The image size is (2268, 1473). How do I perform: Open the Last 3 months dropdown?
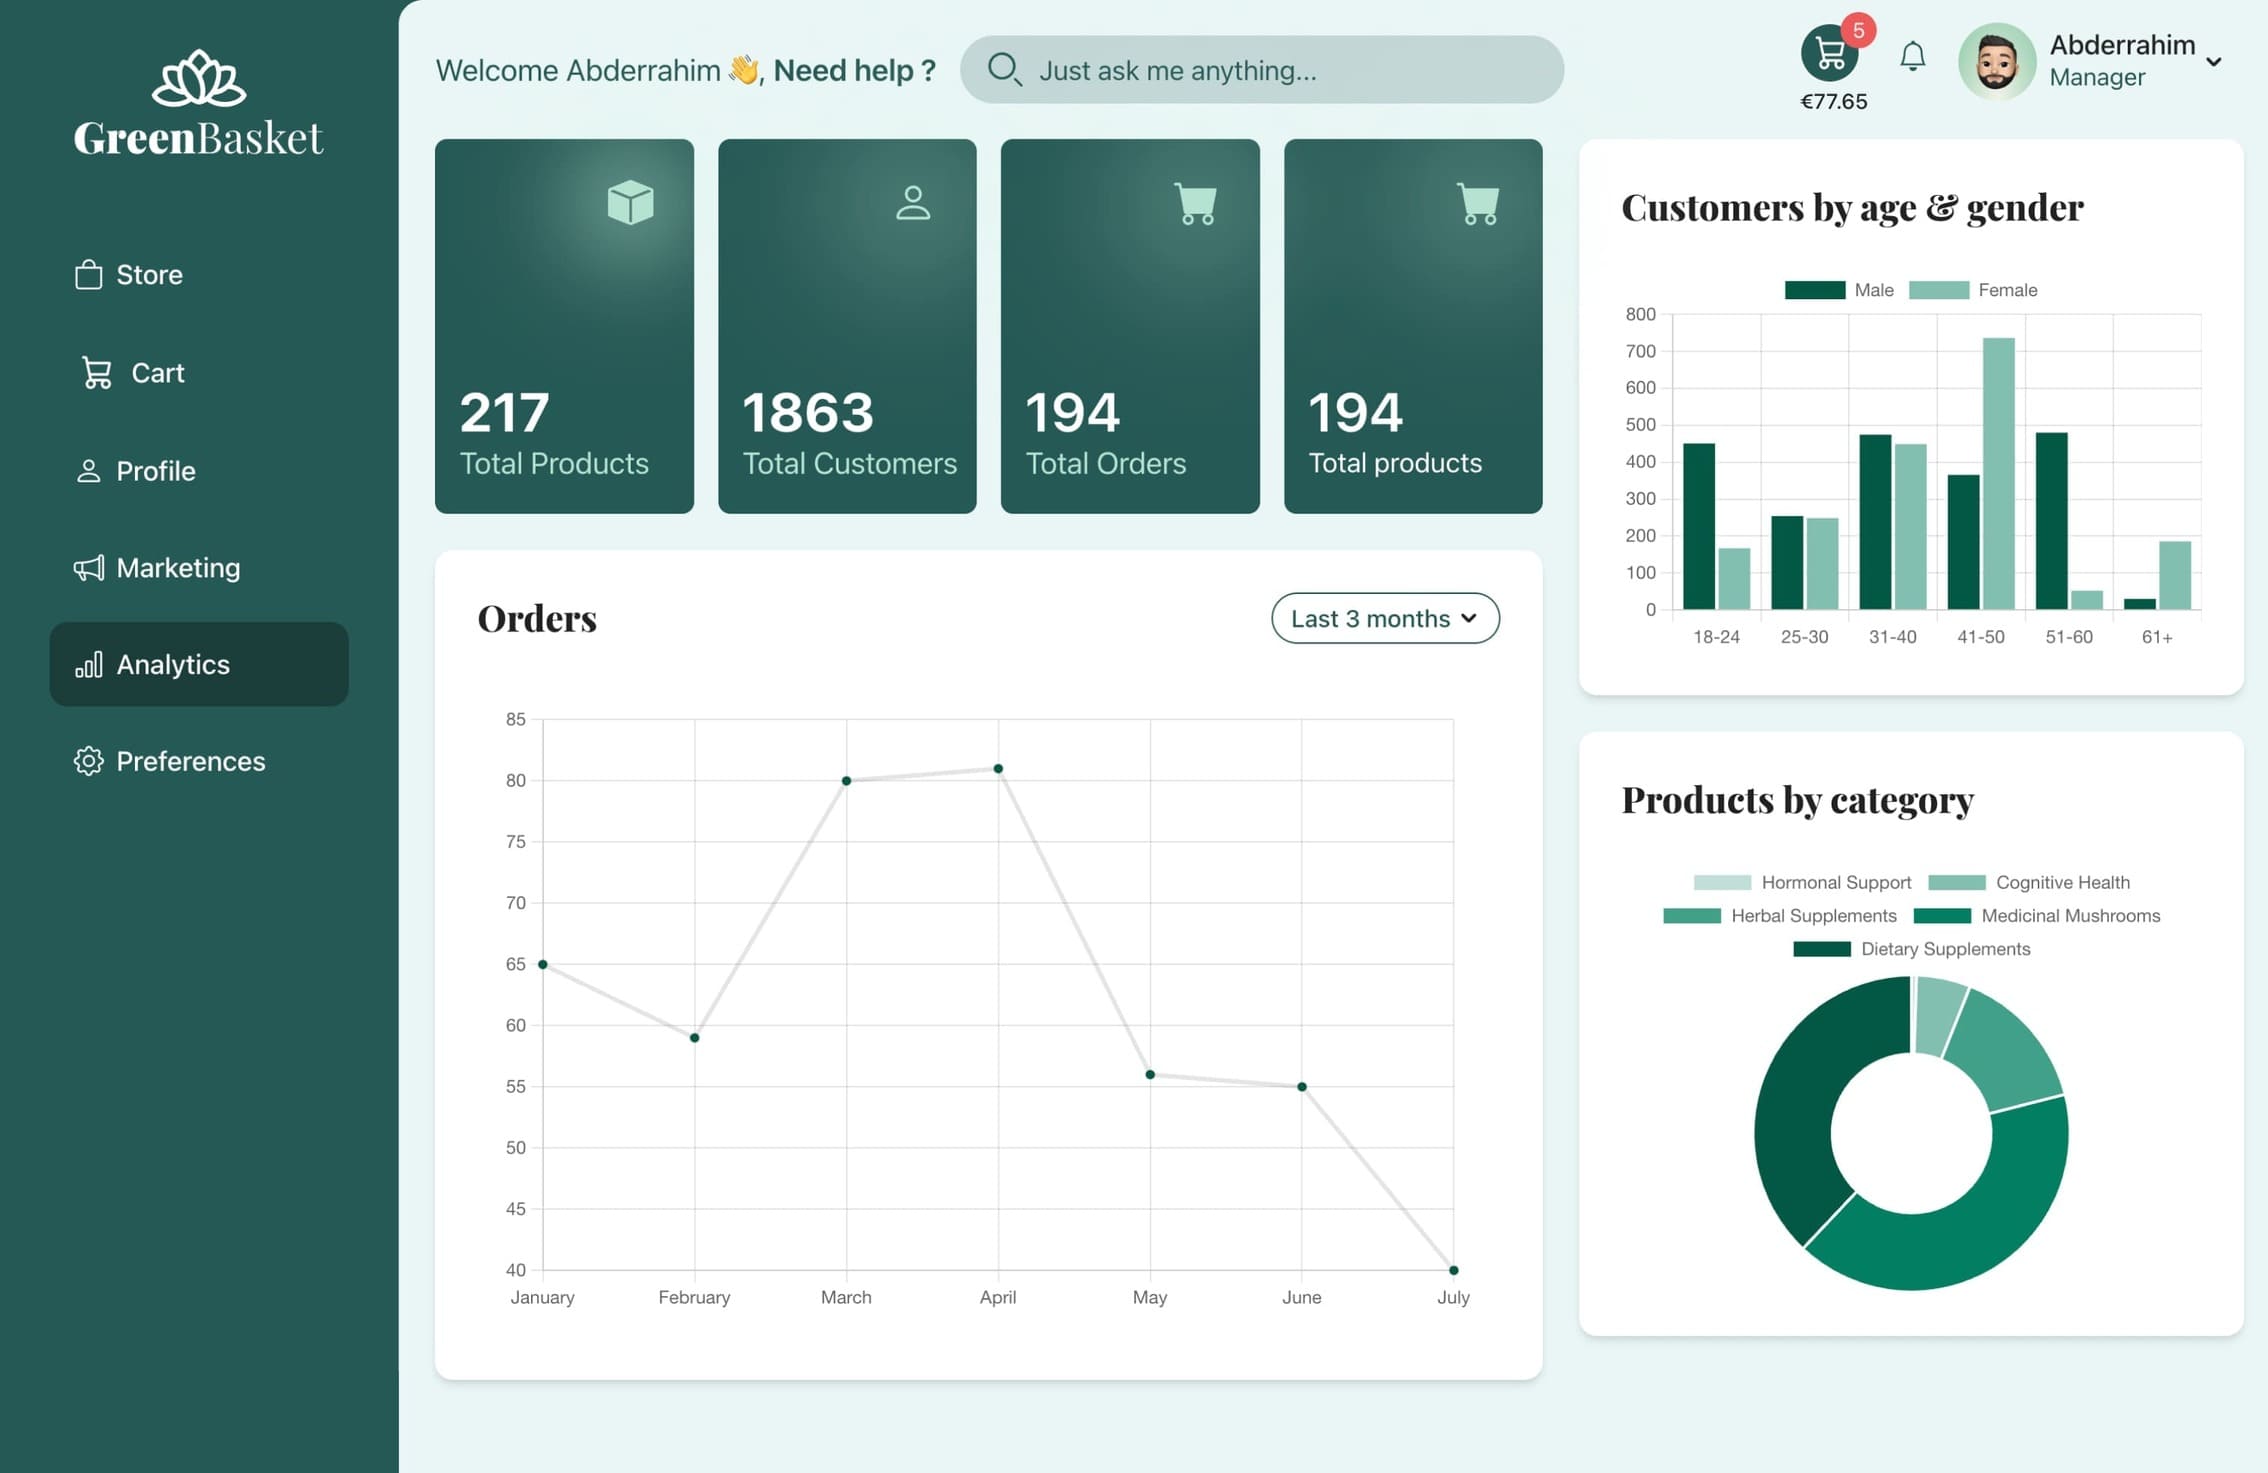(x=1385, y=618)
